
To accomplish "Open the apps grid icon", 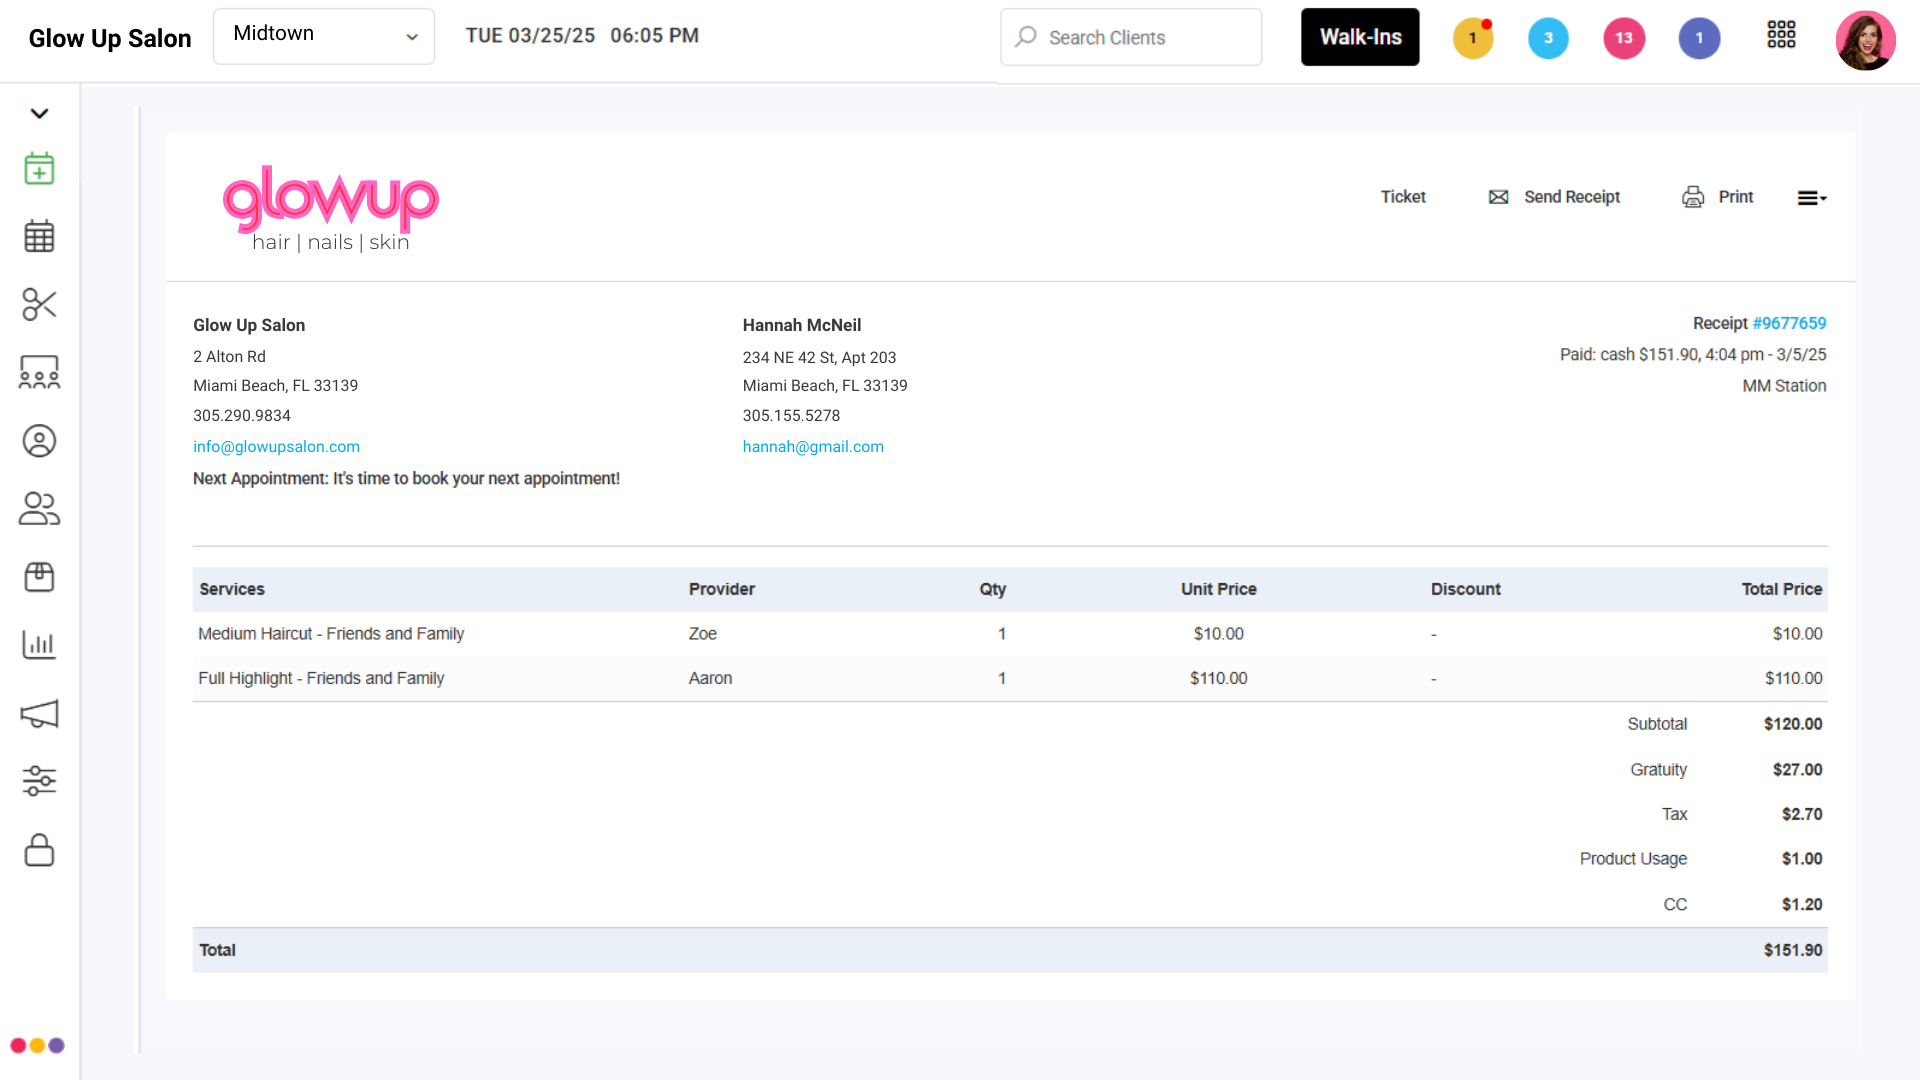I will 1781,35.
